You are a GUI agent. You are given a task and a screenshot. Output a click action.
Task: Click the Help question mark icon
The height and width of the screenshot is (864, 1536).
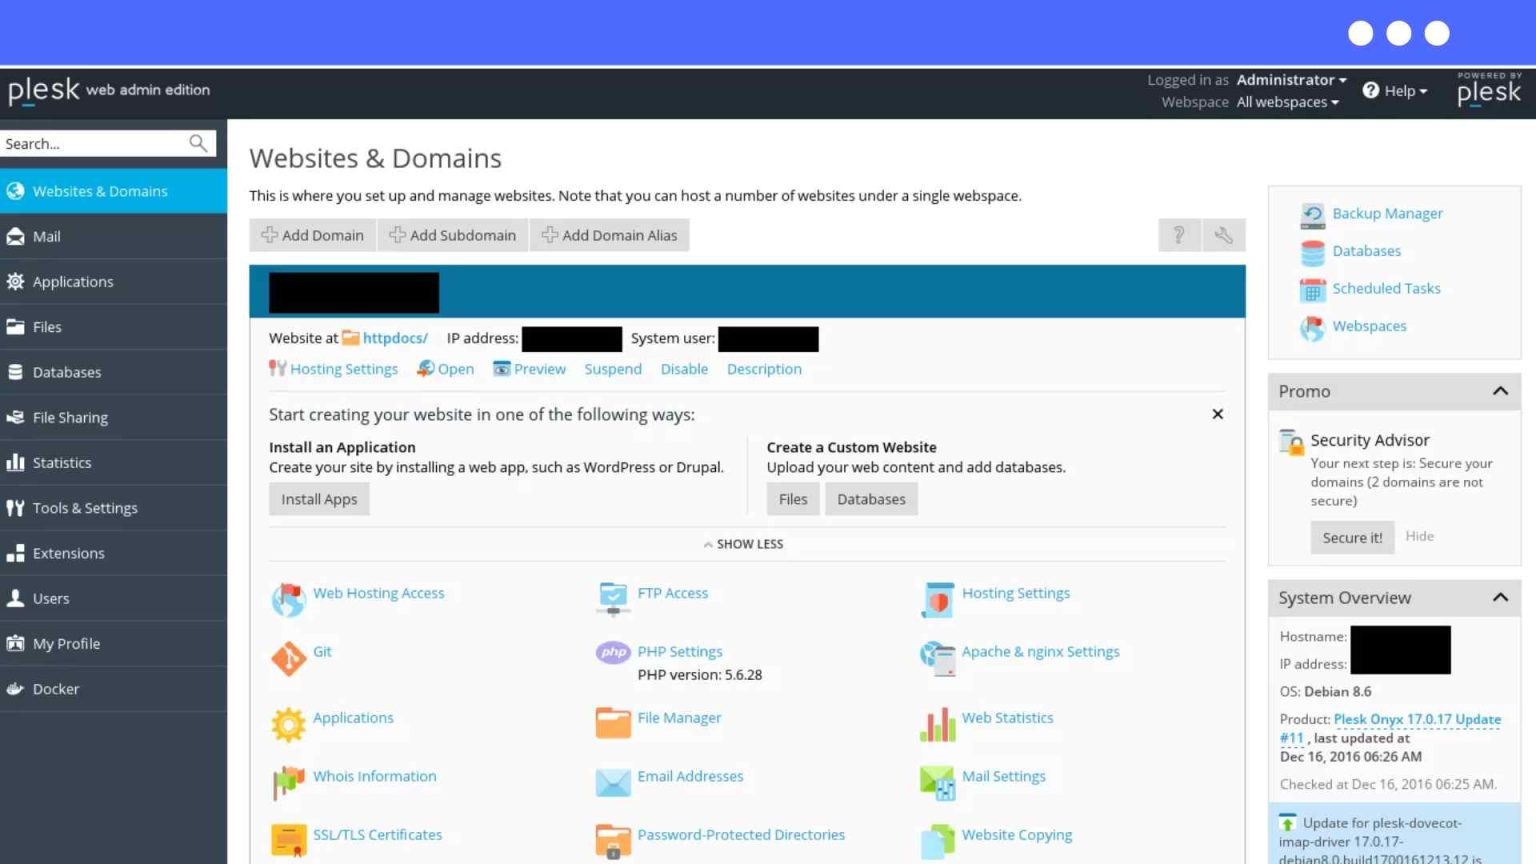click(x=1370, y=90)
